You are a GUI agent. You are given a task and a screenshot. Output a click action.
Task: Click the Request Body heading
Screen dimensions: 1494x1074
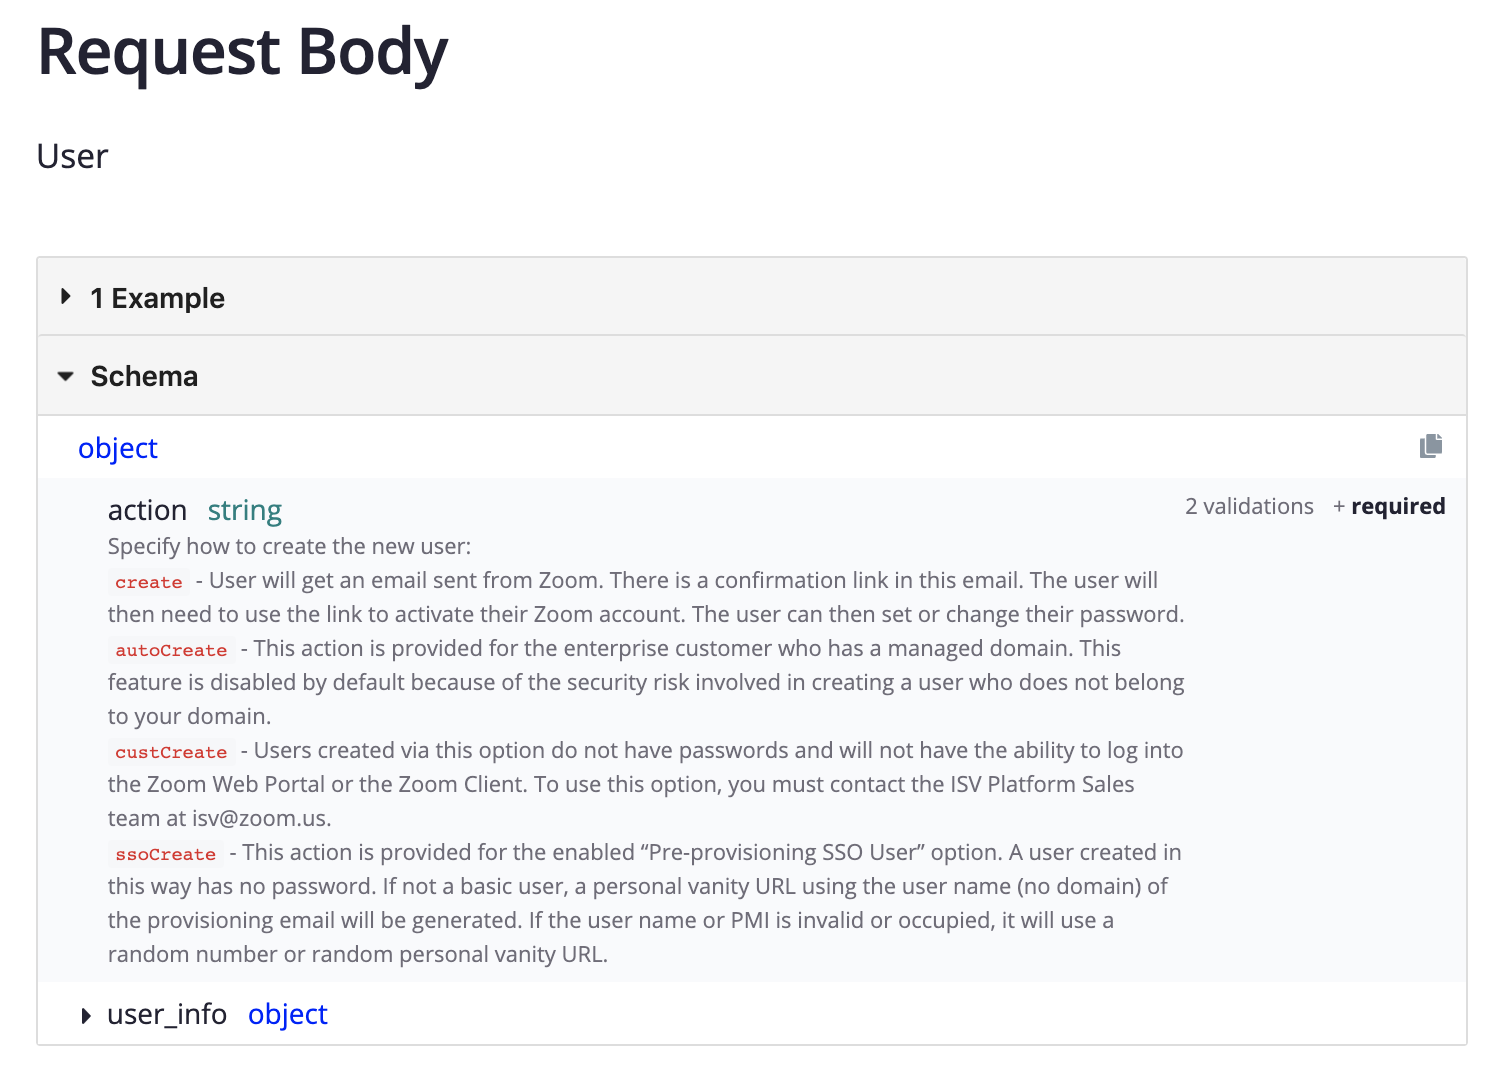click(x=242, y=52)
